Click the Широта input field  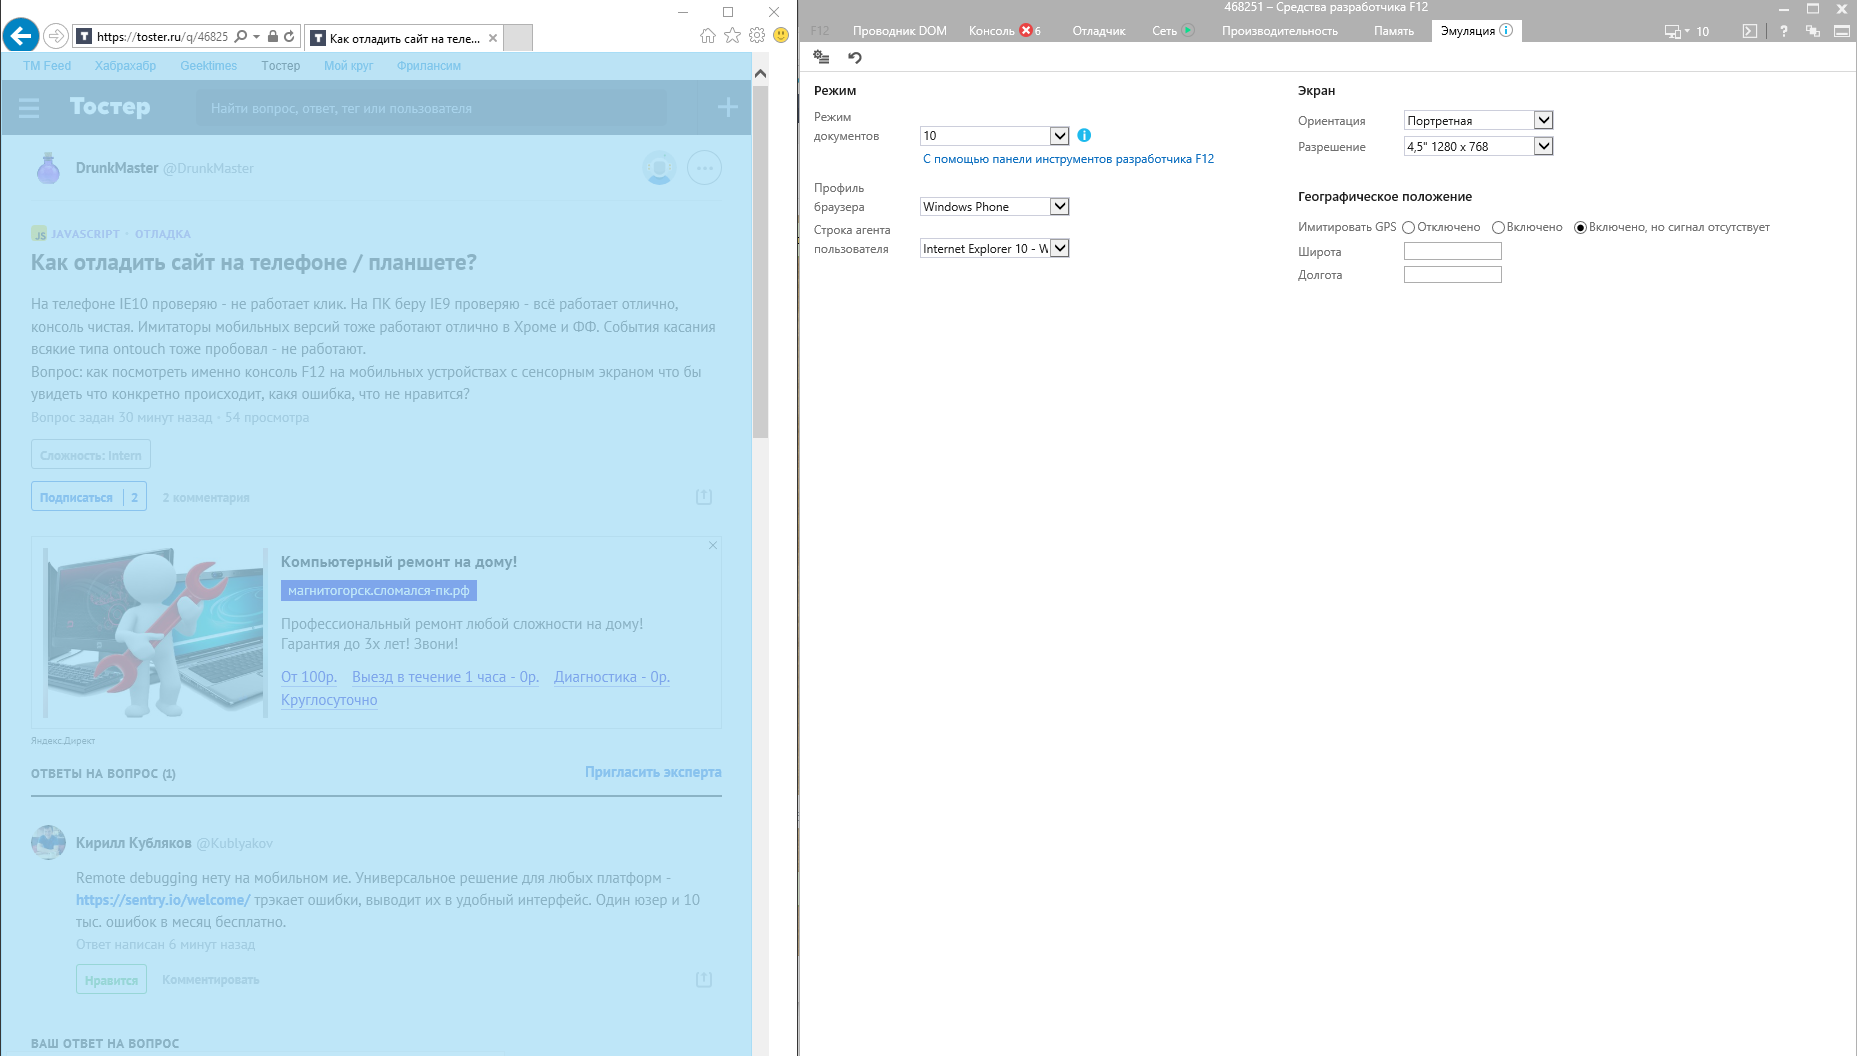click(1452, 251)
